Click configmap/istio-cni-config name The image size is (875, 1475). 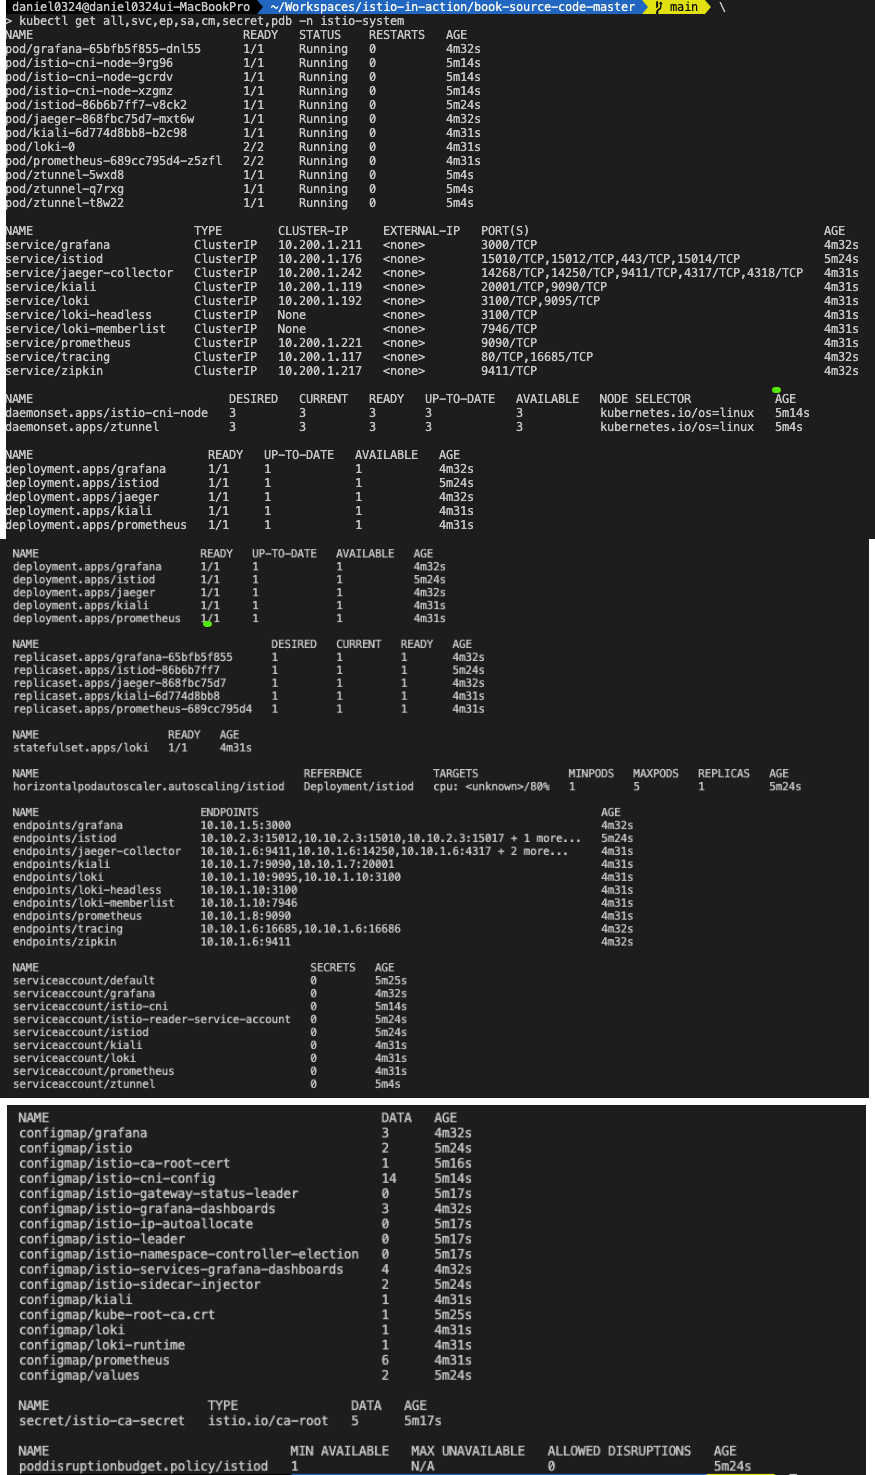click(x=117, y=1178)
